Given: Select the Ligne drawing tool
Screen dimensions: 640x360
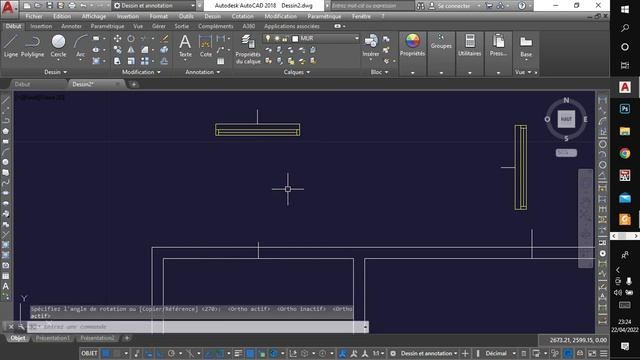Looking at the screenshot, I should [x=11, y=46].
